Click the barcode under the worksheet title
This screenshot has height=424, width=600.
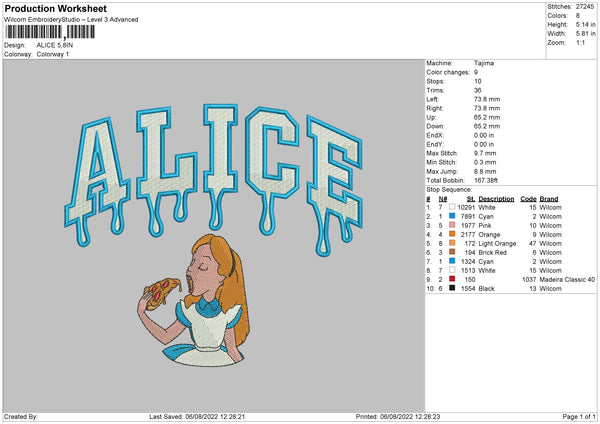[x=50, y=32]
